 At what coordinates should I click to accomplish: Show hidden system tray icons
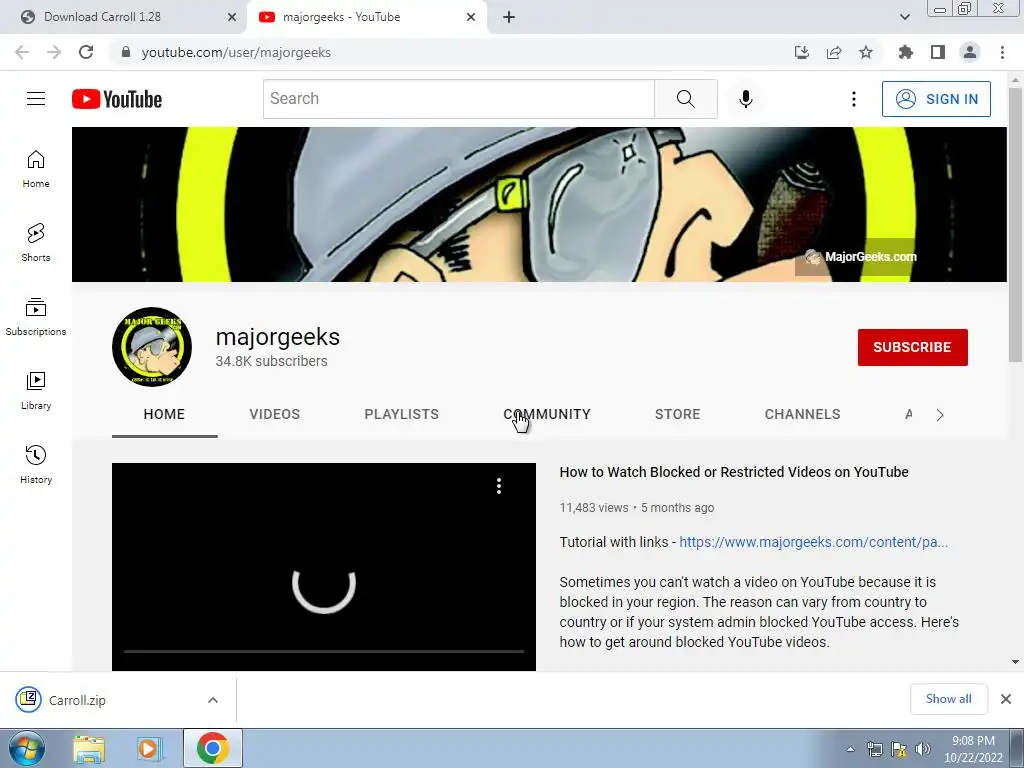(x=850, y=749)
